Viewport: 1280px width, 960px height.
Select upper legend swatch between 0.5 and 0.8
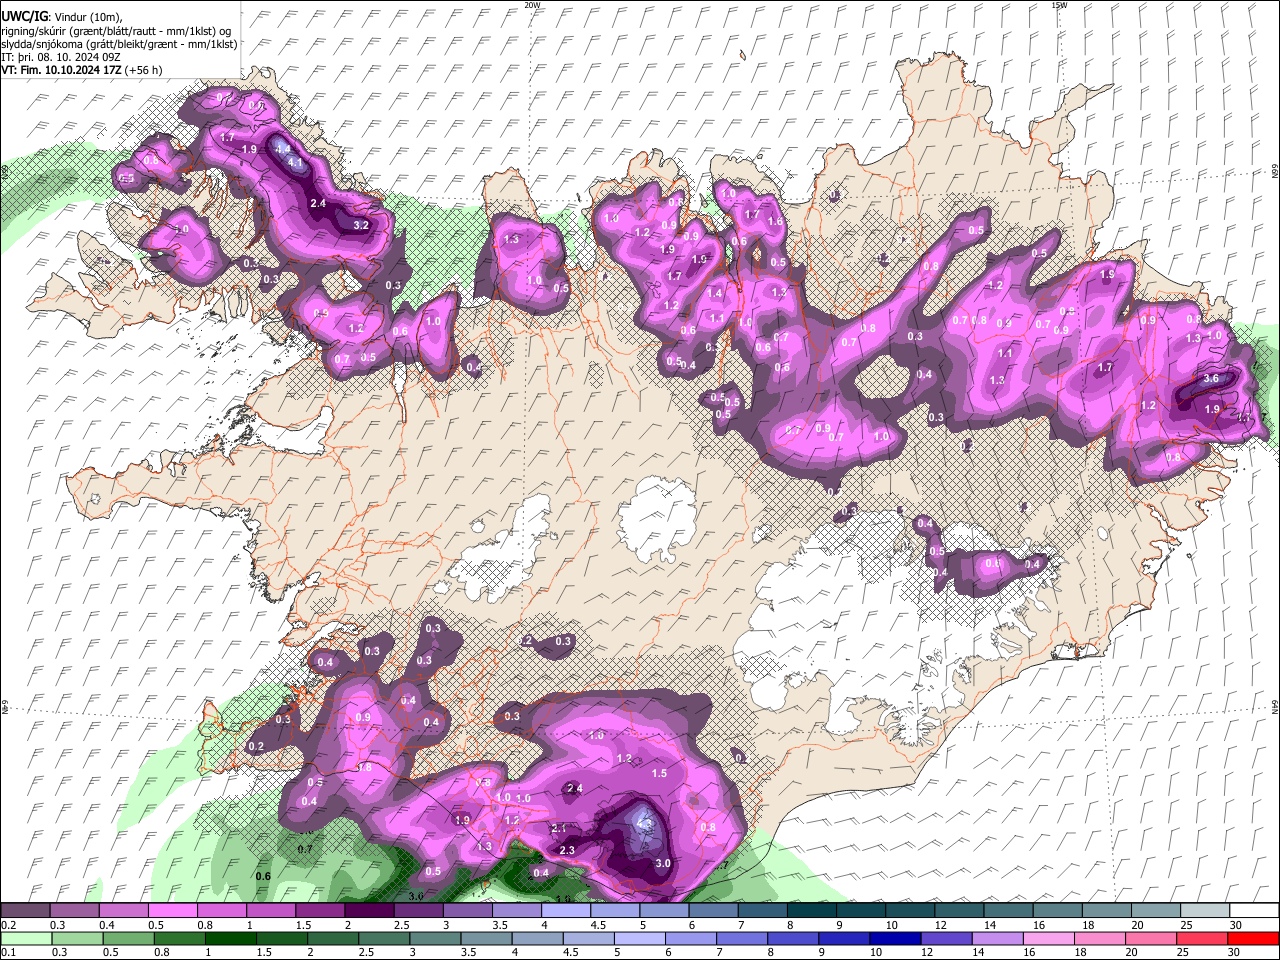pos(173,910)
